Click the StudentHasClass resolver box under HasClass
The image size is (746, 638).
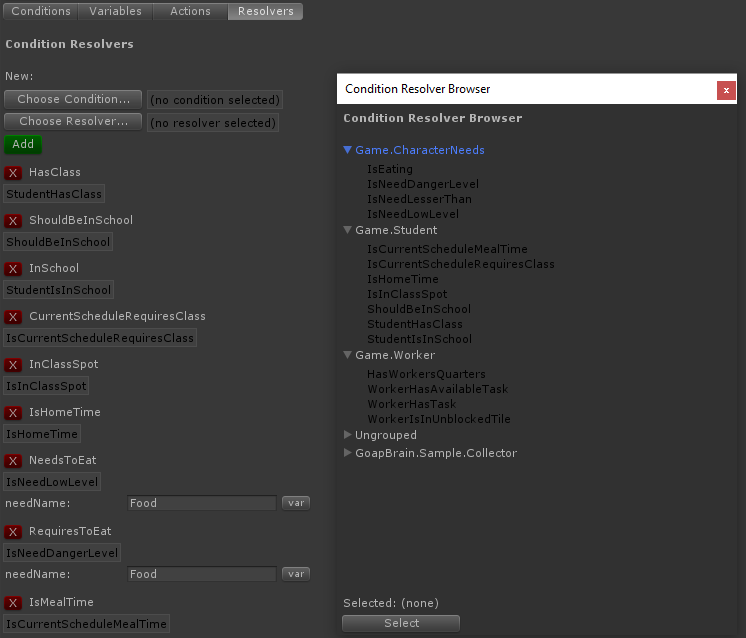[x=54, y=194]
